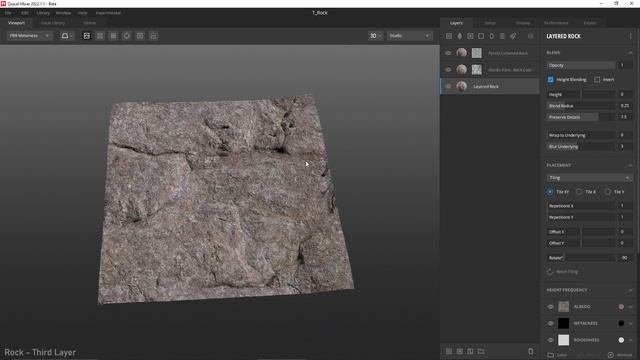Viewport: 640px width, 360px height.
Task: Hide the topmost rock layer with its eye
Action: point(448,53)
